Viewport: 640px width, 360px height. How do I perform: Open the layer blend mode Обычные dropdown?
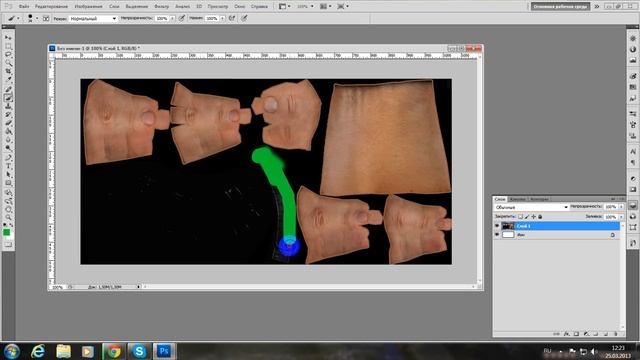pos(531,207)
